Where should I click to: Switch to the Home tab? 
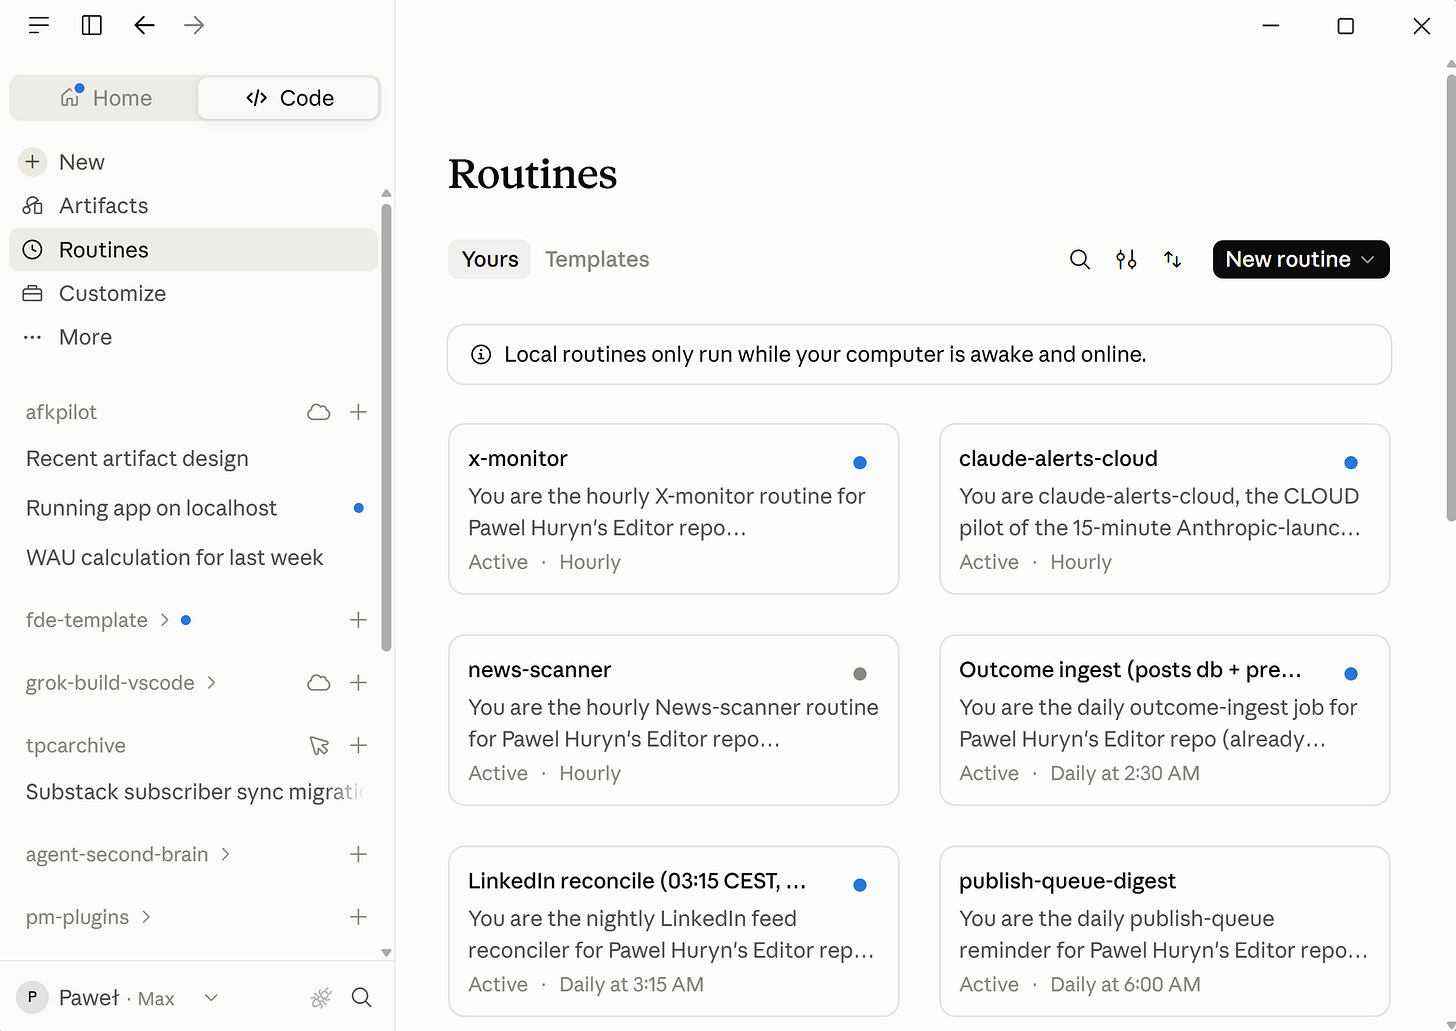pyautogui.click(x=105, y=98)
